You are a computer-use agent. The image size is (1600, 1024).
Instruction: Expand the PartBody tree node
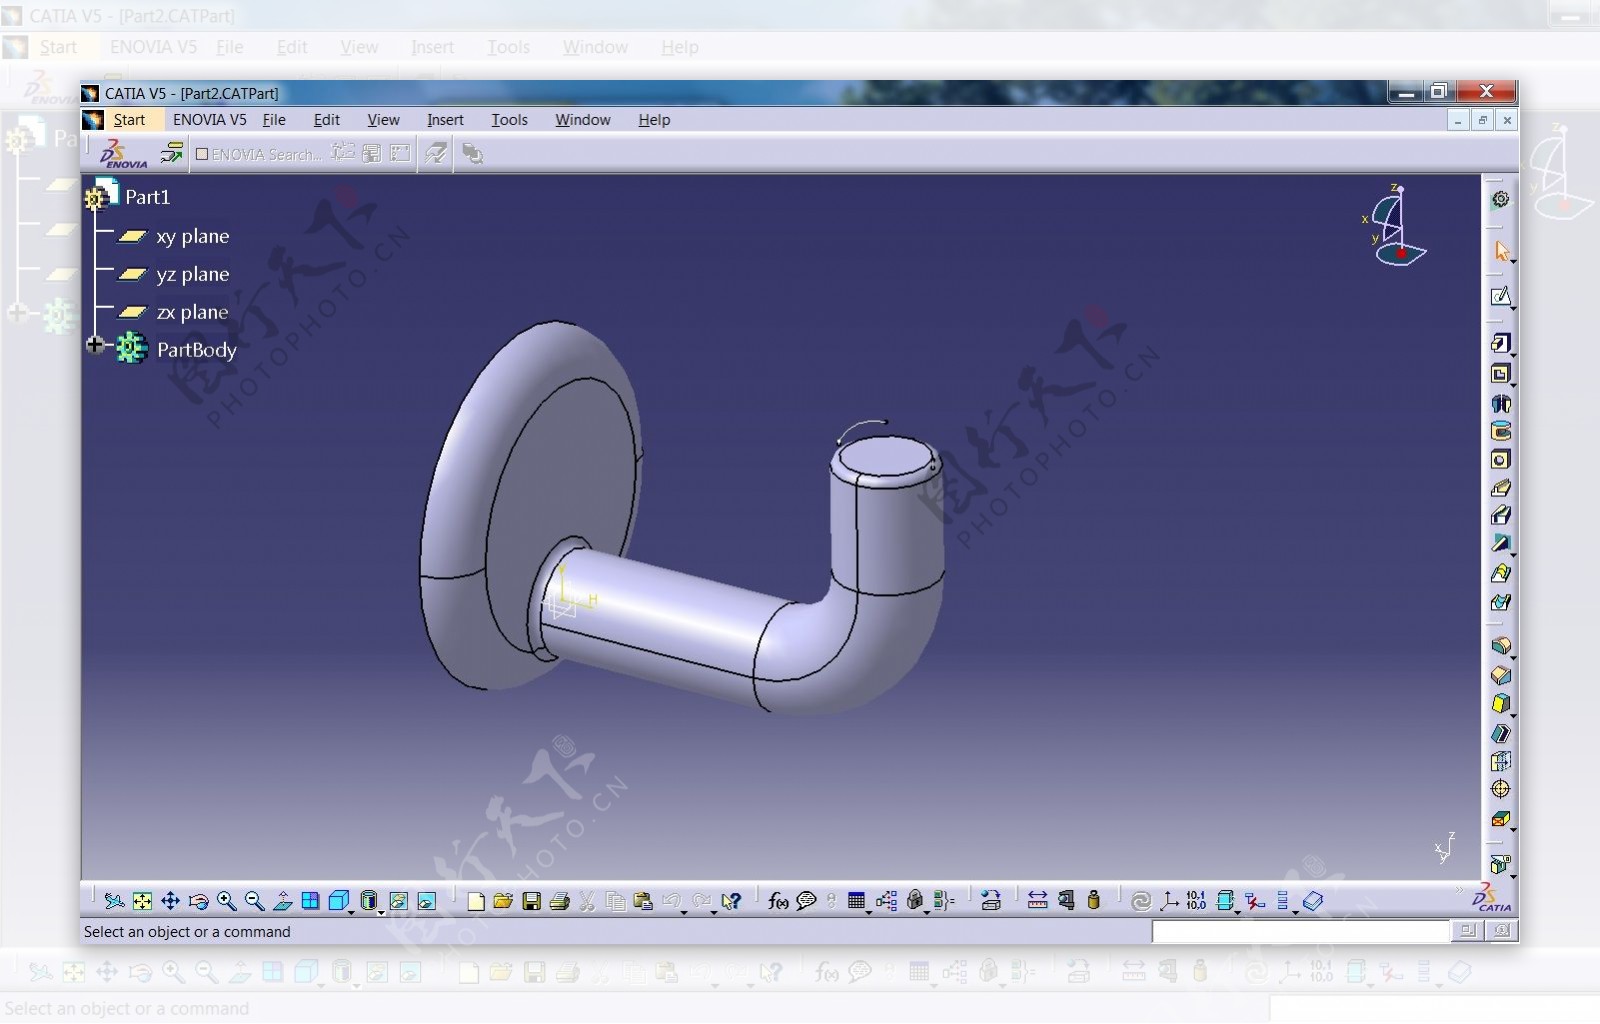tap(95, 345)
